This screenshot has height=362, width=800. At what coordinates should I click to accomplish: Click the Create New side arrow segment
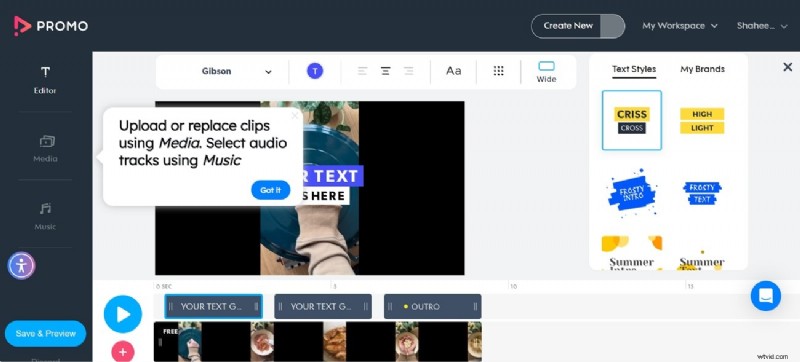pyautogui.click(x=613, y=26)
